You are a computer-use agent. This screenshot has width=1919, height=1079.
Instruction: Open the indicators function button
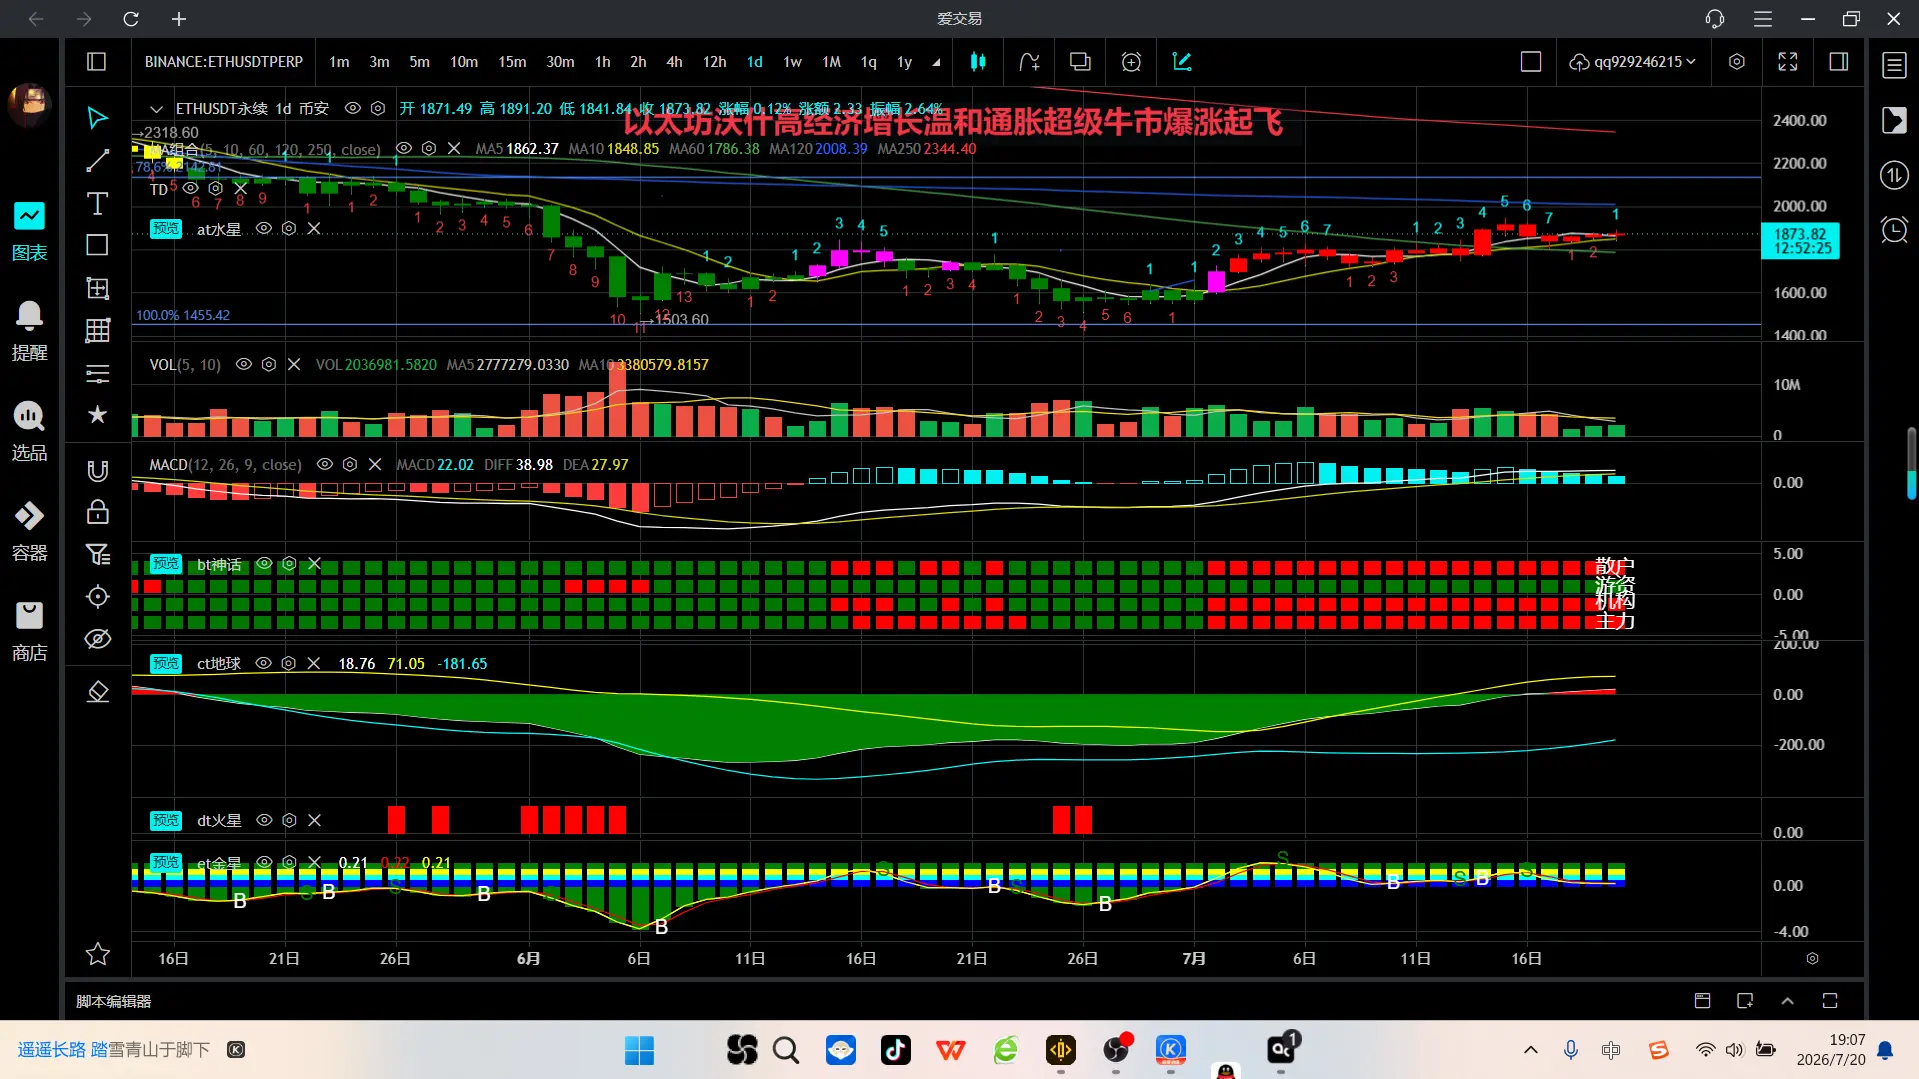[1029, 62]
